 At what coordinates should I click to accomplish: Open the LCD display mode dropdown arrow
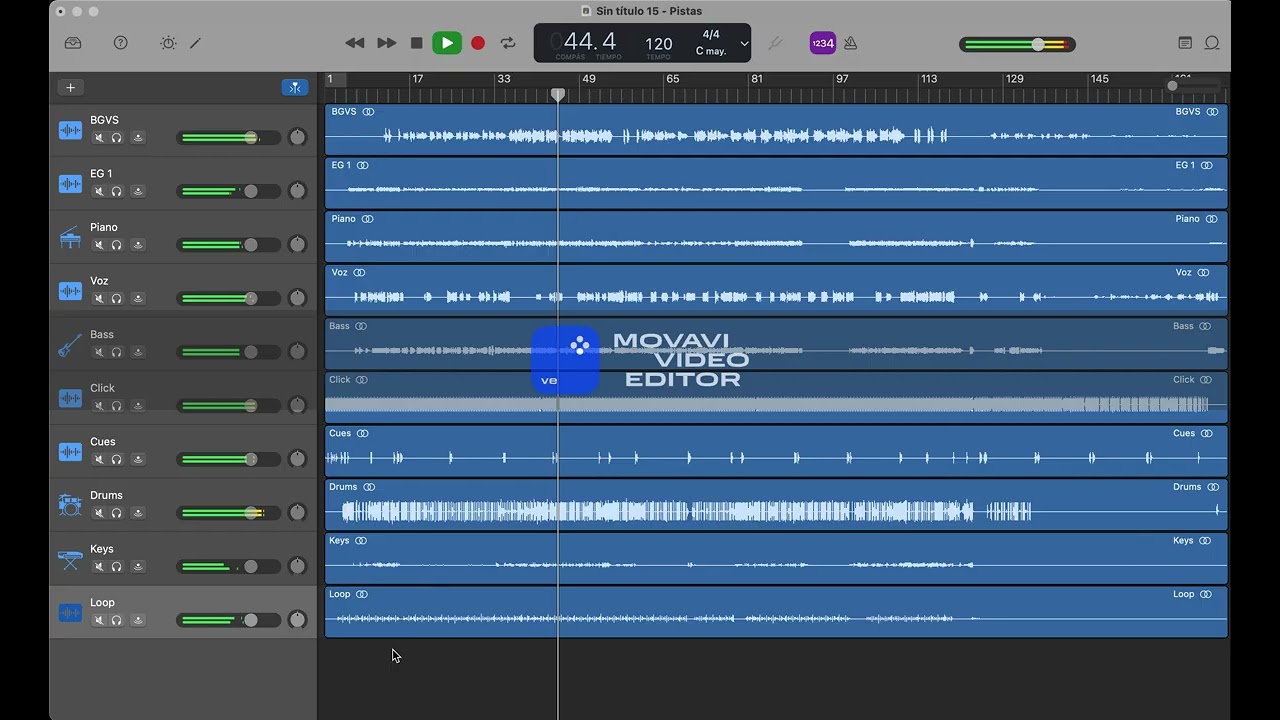coord(744,43)
